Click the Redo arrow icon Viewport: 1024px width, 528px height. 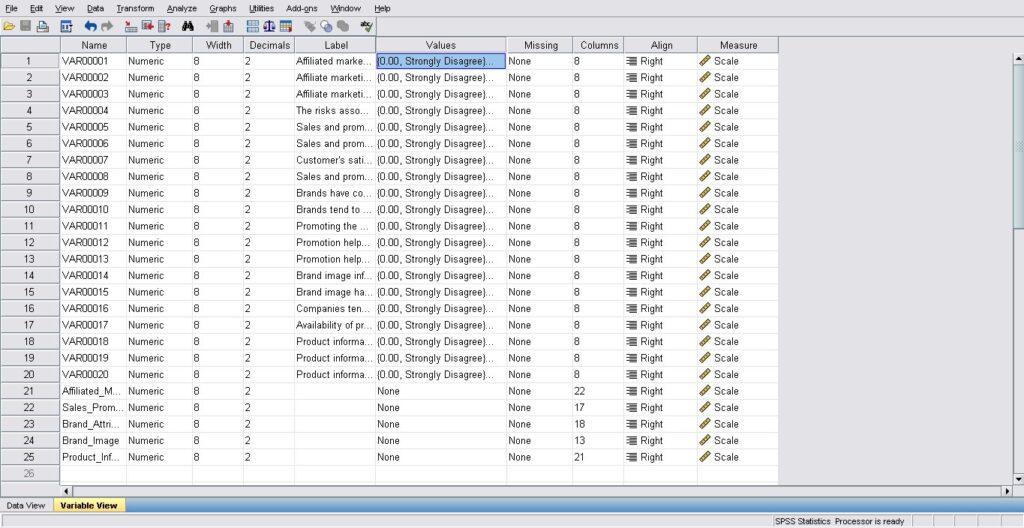coord(107,27)
